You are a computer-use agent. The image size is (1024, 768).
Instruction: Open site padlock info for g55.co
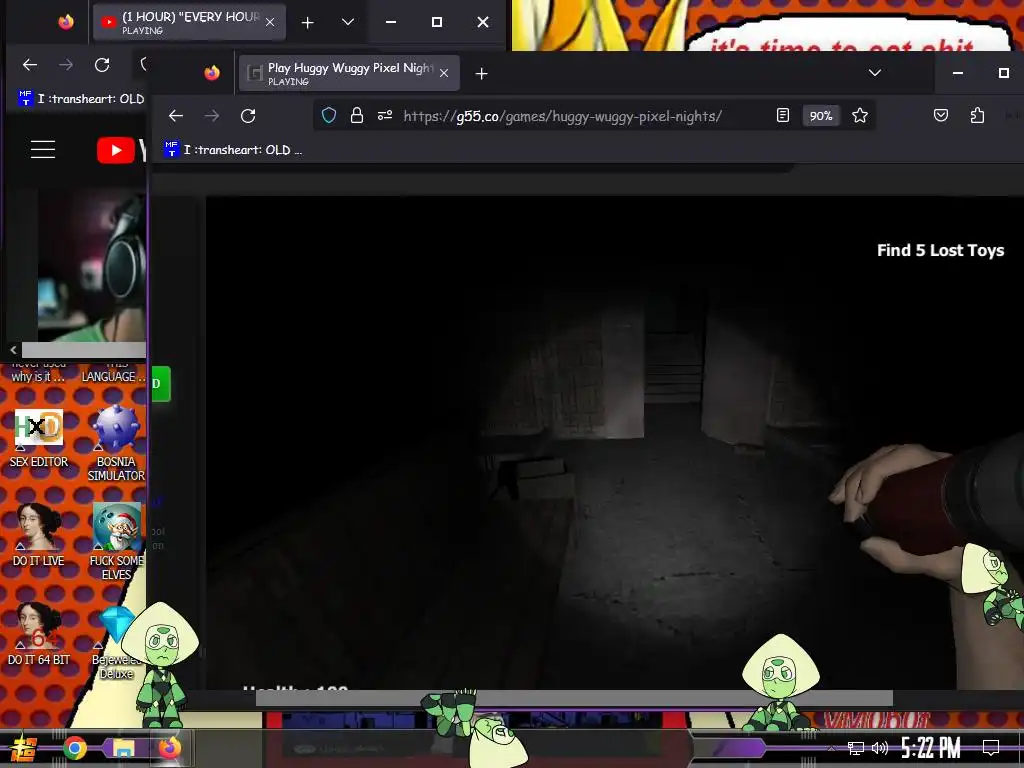(x=357, y=116)
